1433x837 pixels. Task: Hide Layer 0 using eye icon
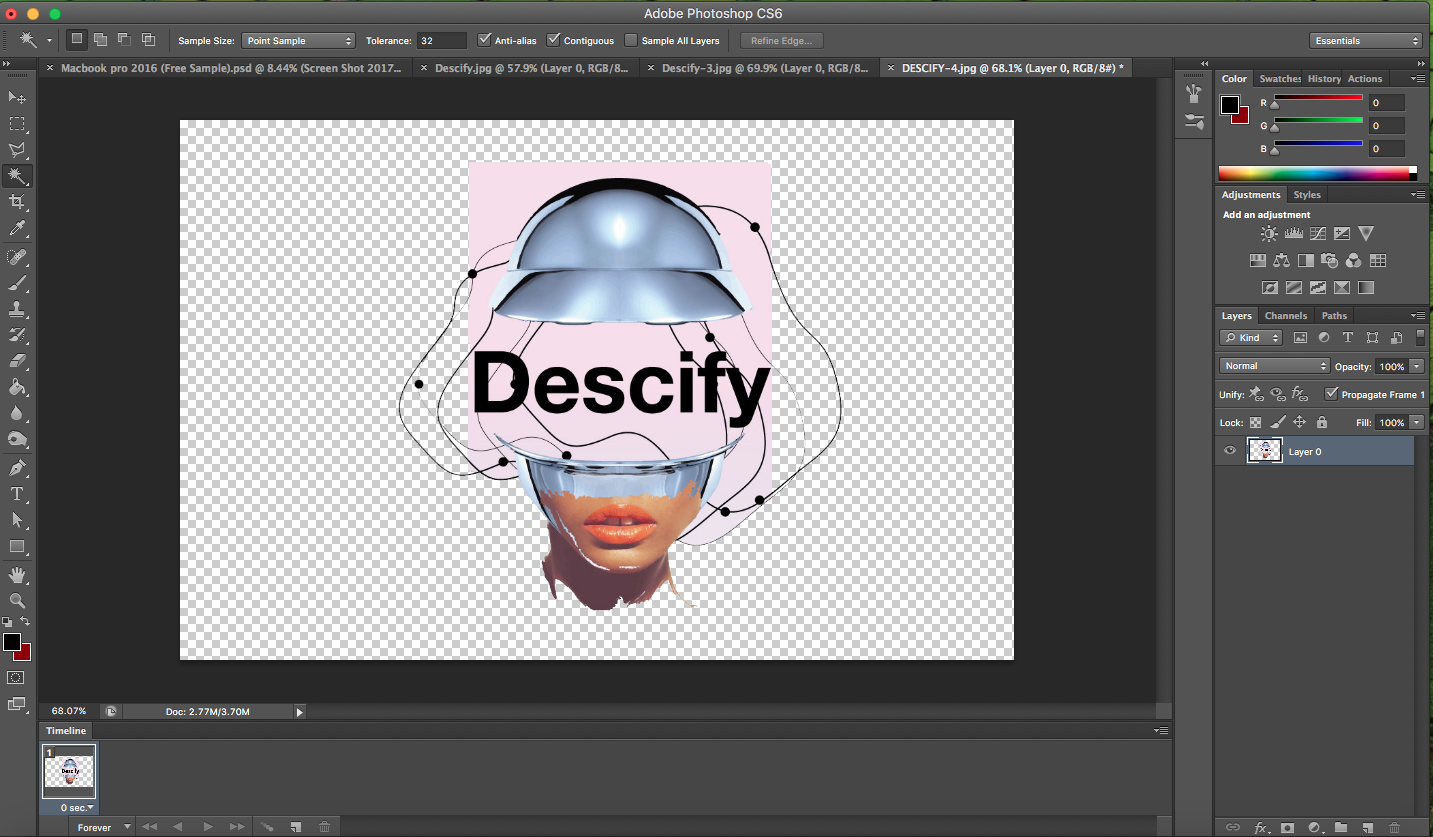[1231, 451]
